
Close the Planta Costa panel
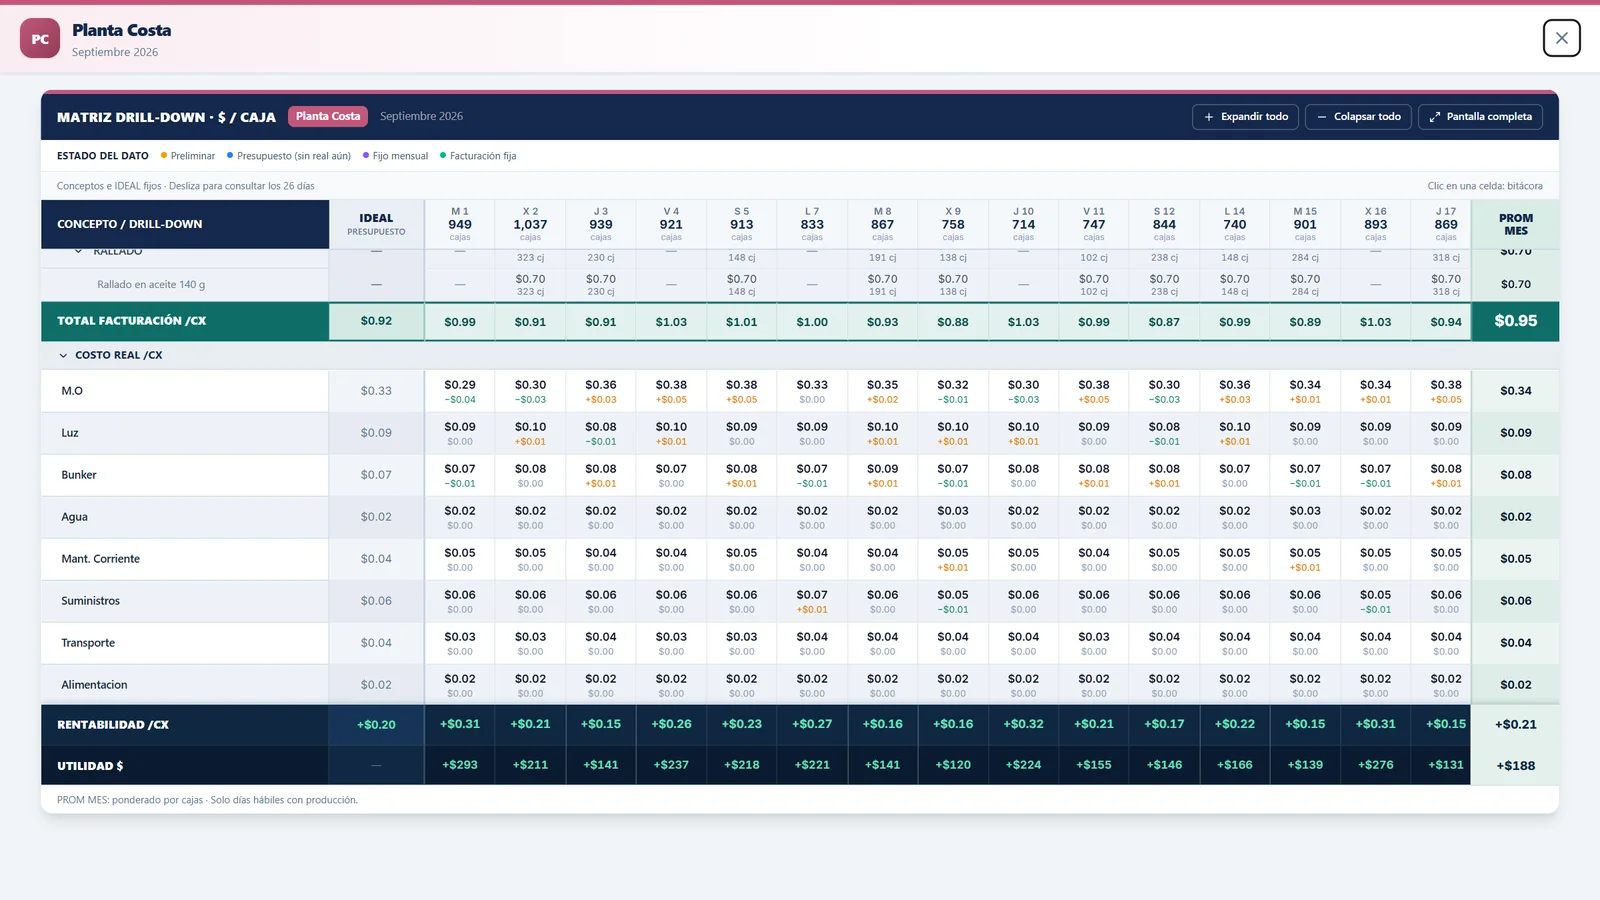coord(1561,38)
